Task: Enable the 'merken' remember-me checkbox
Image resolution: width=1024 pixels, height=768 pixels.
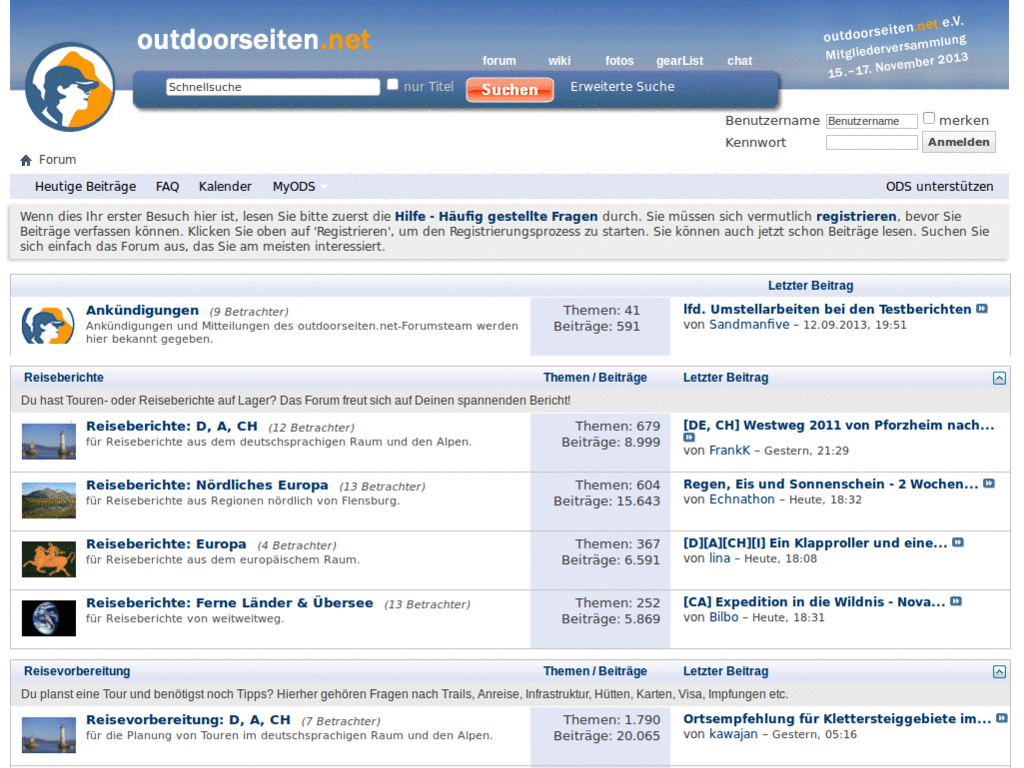Action: point(929,118)
